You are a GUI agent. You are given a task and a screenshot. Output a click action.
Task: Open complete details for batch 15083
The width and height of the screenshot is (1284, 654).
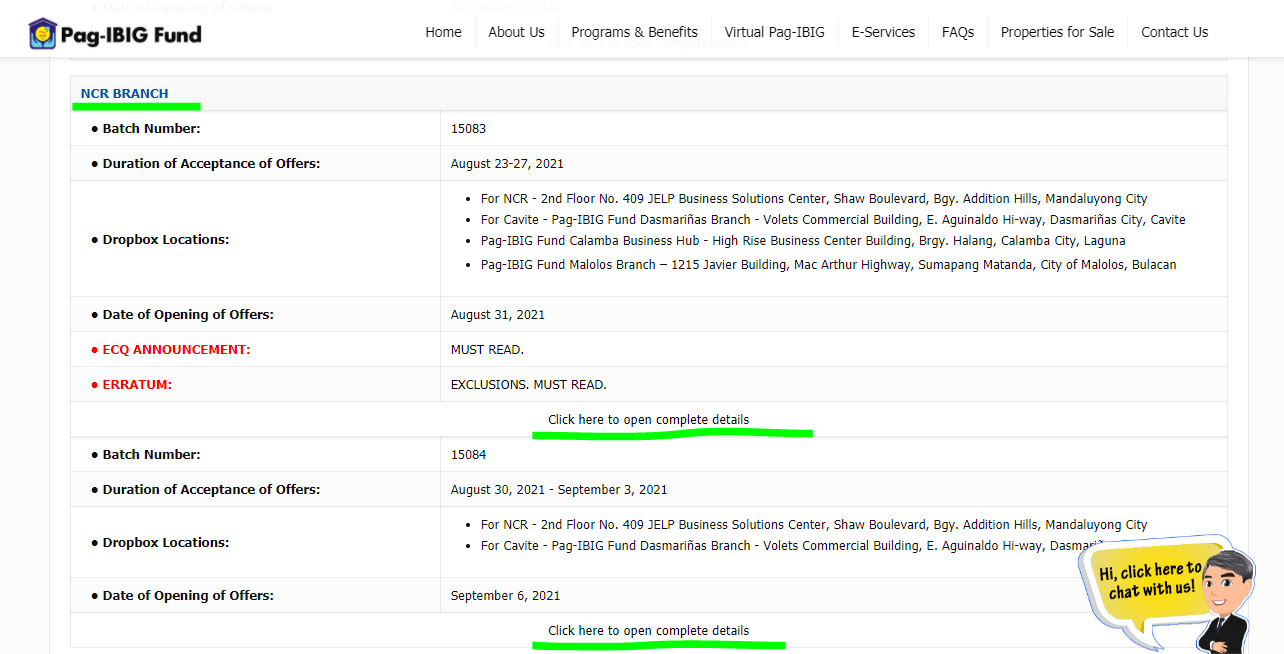[x=648, y=420]
